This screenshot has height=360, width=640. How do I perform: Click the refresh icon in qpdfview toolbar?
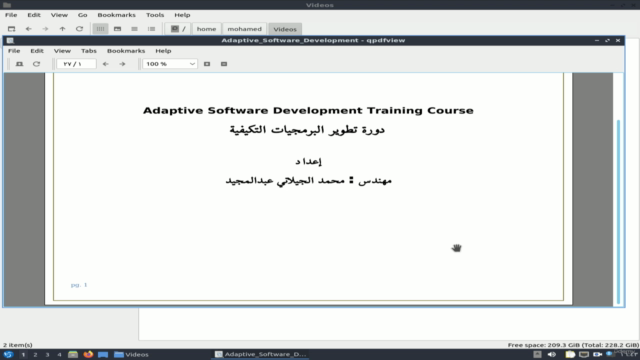point(36,64)
